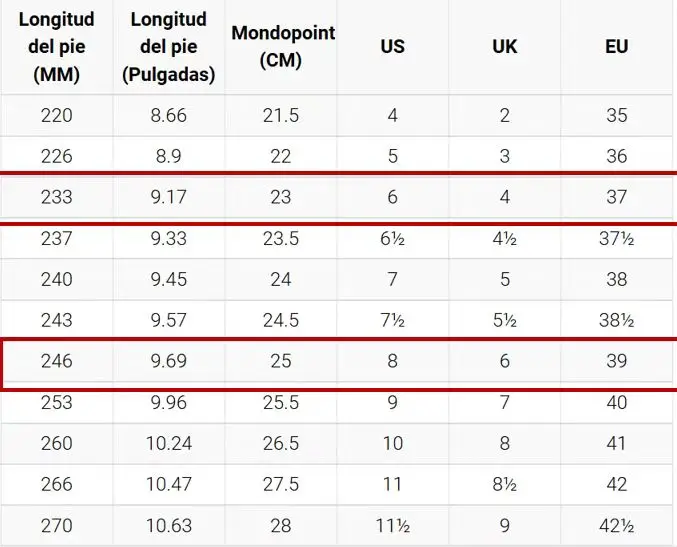Click the UK size 8½ cell
The image size is (677, 547).
504,485
